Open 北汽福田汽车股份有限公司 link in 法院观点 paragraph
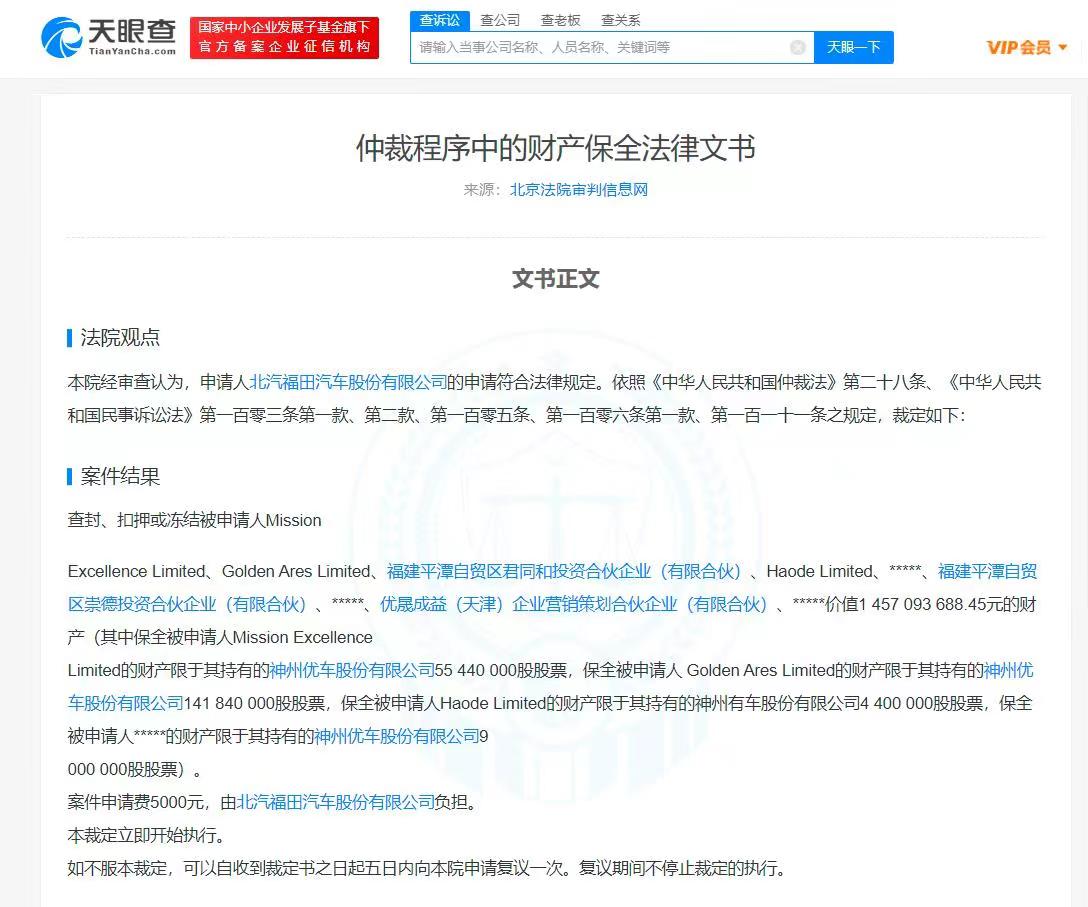Screen dimensions: 1088x907 [348, 382]
